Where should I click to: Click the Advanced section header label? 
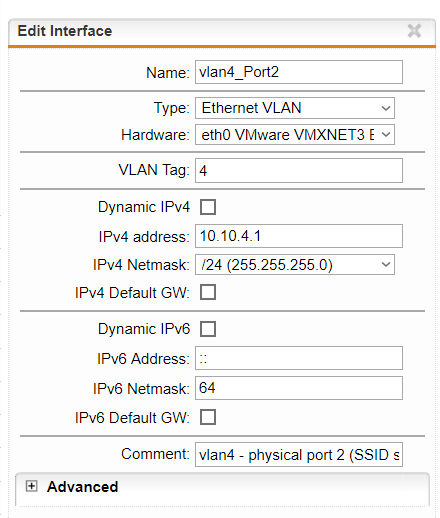point(83,487)
